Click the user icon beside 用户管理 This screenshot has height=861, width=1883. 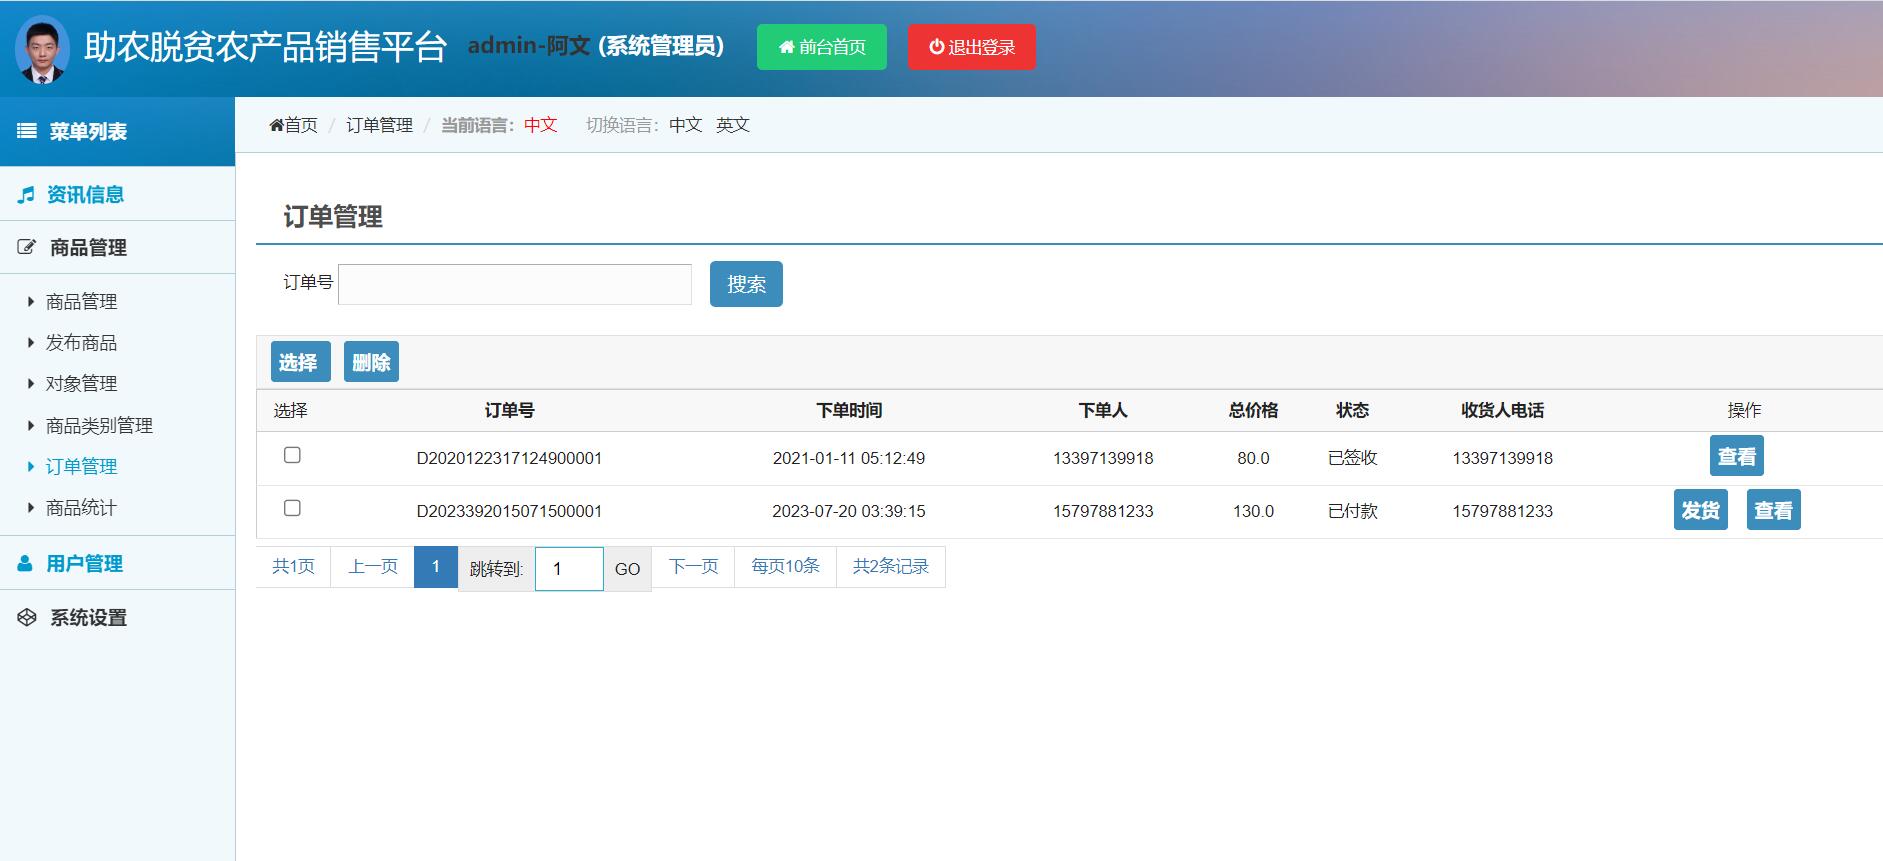pos(25,564)
